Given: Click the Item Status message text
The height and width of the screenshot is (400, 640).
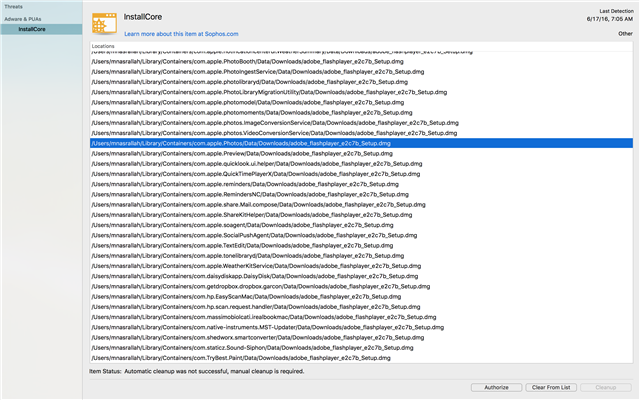Looking at the screenshot, I should click(214, 371).
